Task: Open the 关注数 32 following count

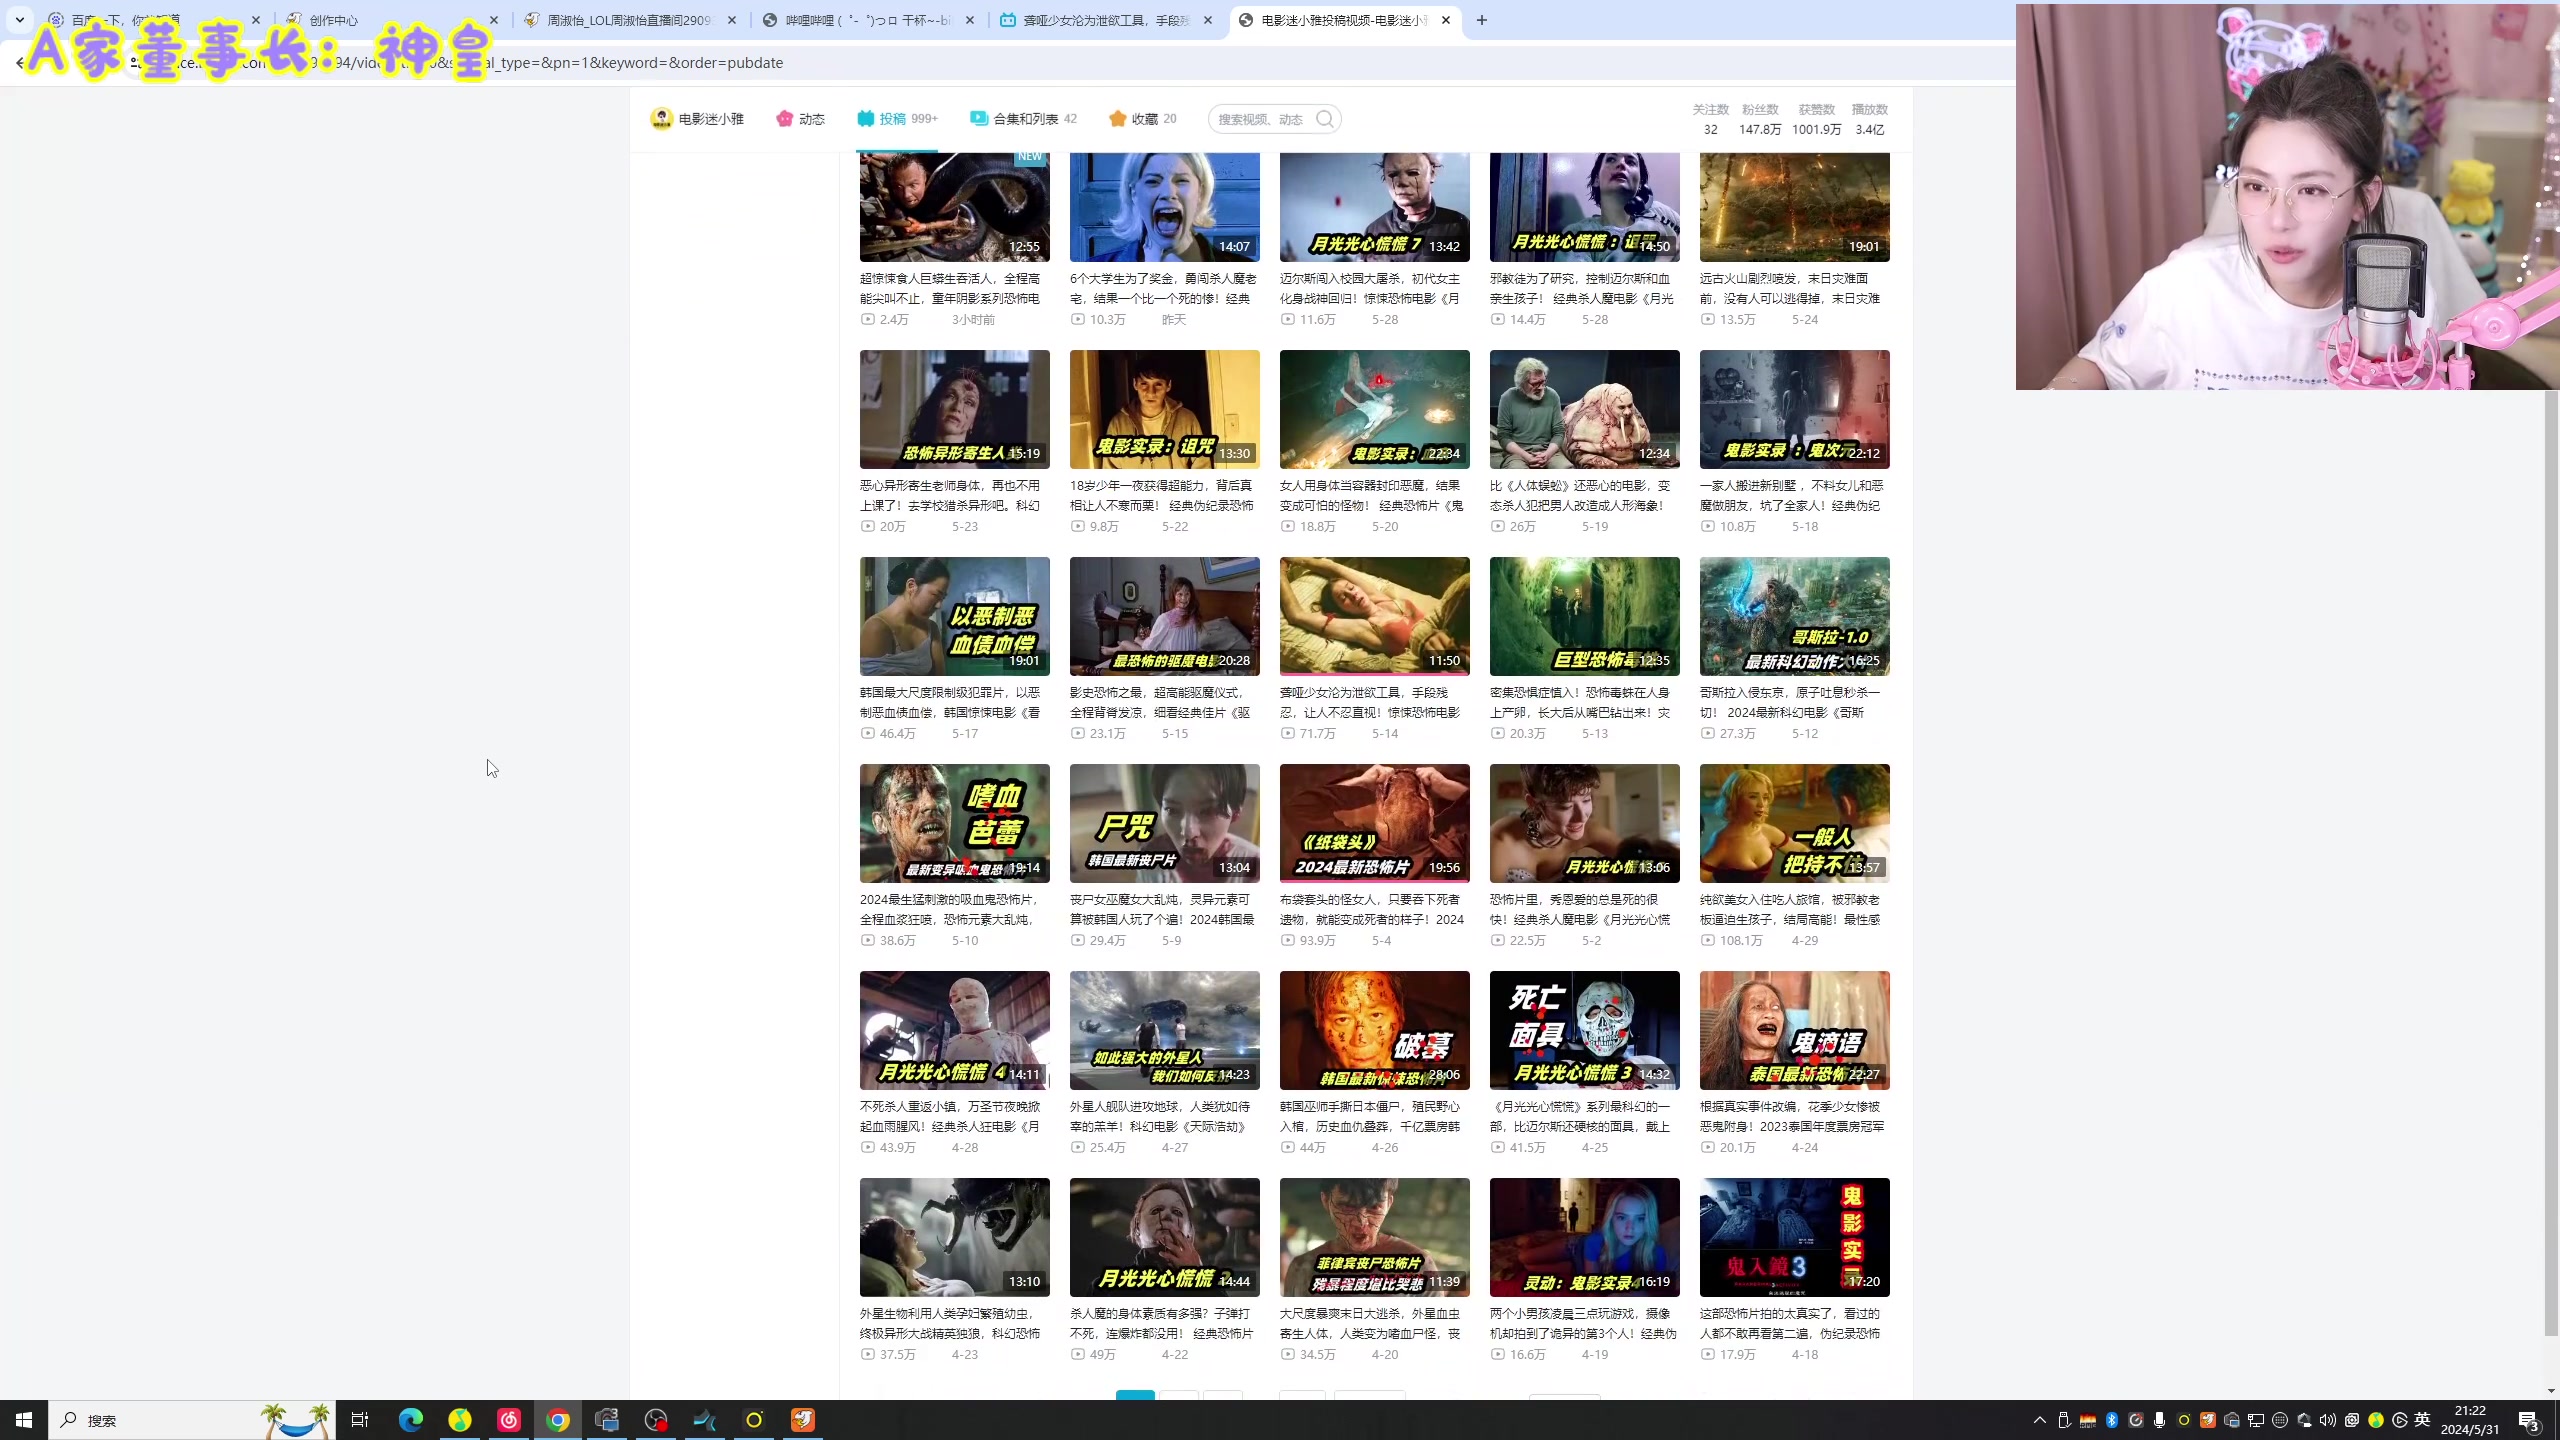Action: 1710,119
